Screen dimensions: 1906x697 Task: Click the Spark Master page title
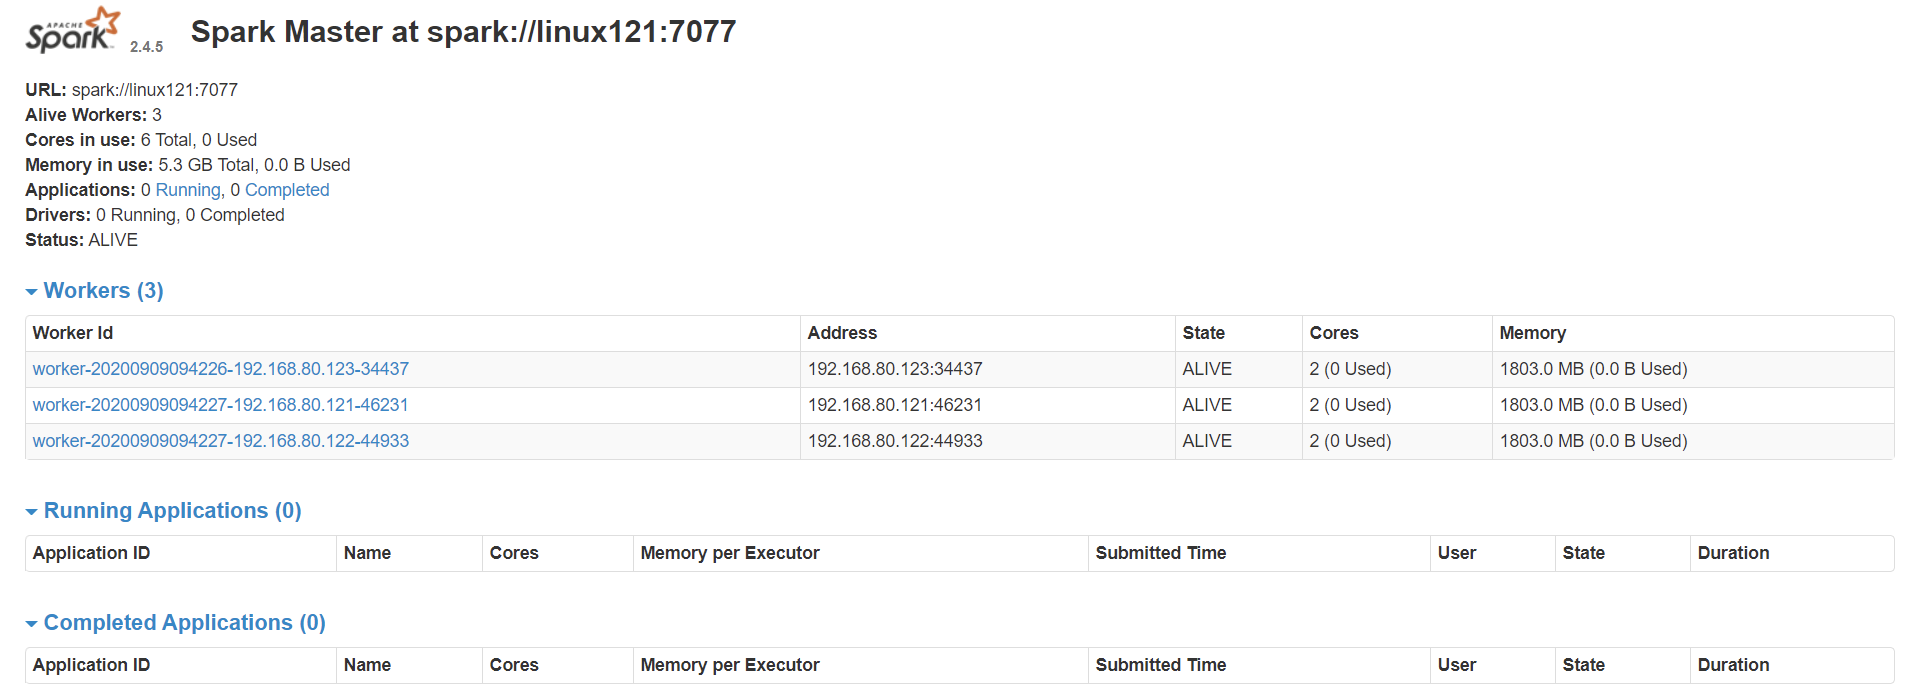click(x=463, y=32)
